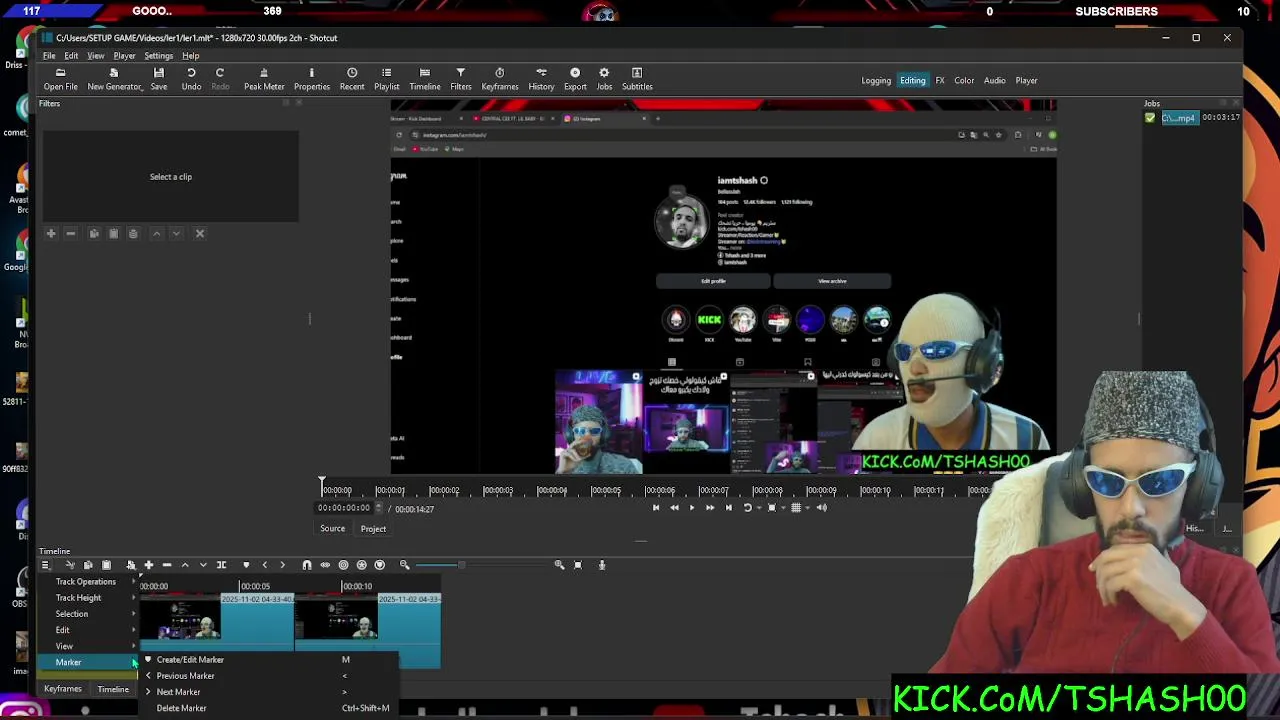The image size is (1280, 720).
Task: Switch to the Logging layout
Action: (876, 80)
